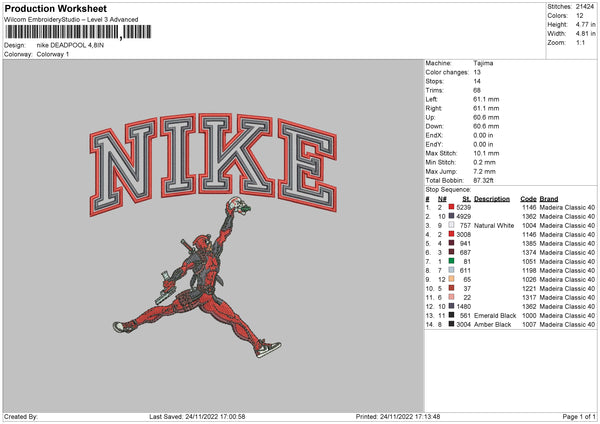Click the Width value 4.81 in
Screen dimensions: 600x424
pyautogui.click(x=585, y=34)
